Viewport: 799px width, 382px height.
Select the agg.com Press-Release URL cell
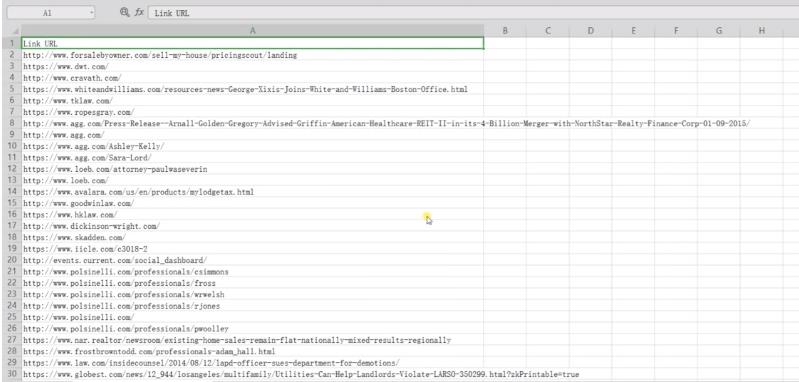[x=252, y=123]
